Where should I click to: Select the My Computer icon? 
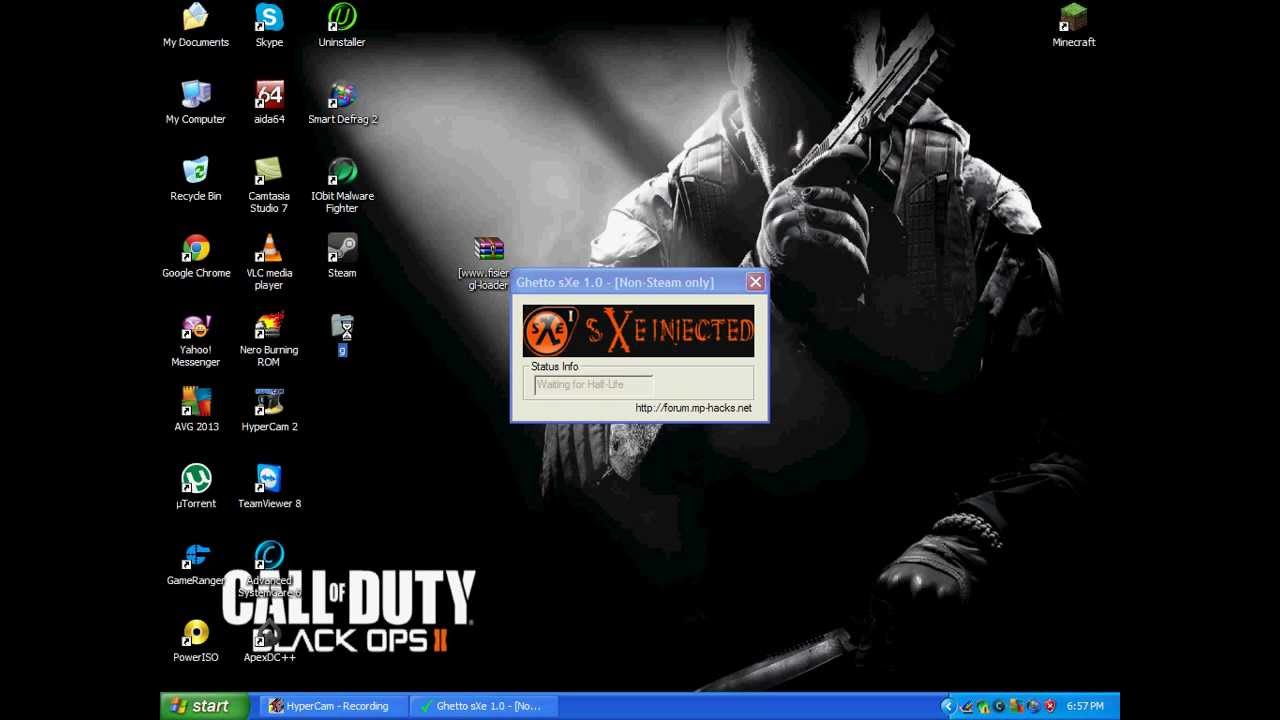(196, 102)
